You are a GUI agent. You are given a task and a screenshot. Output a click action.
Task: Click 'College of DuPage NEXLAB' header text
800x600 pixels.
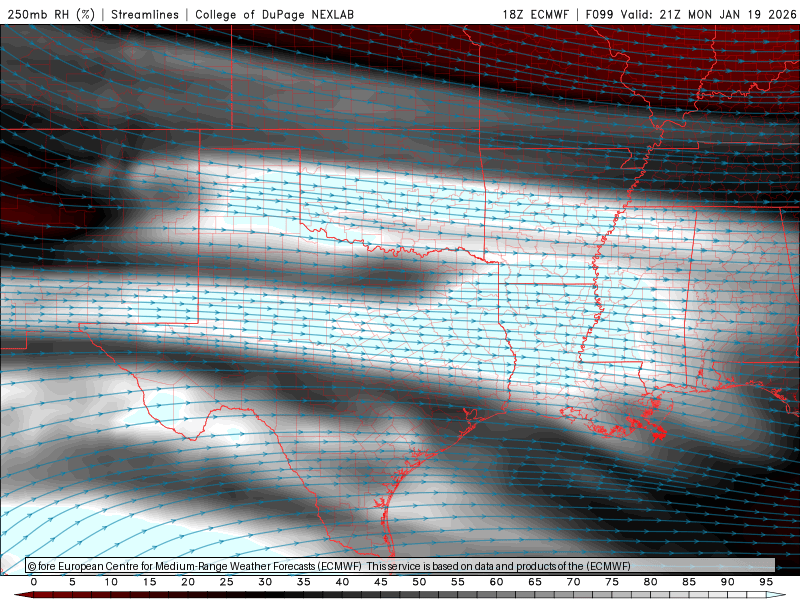pyautogui.click(x=274, y=14)
